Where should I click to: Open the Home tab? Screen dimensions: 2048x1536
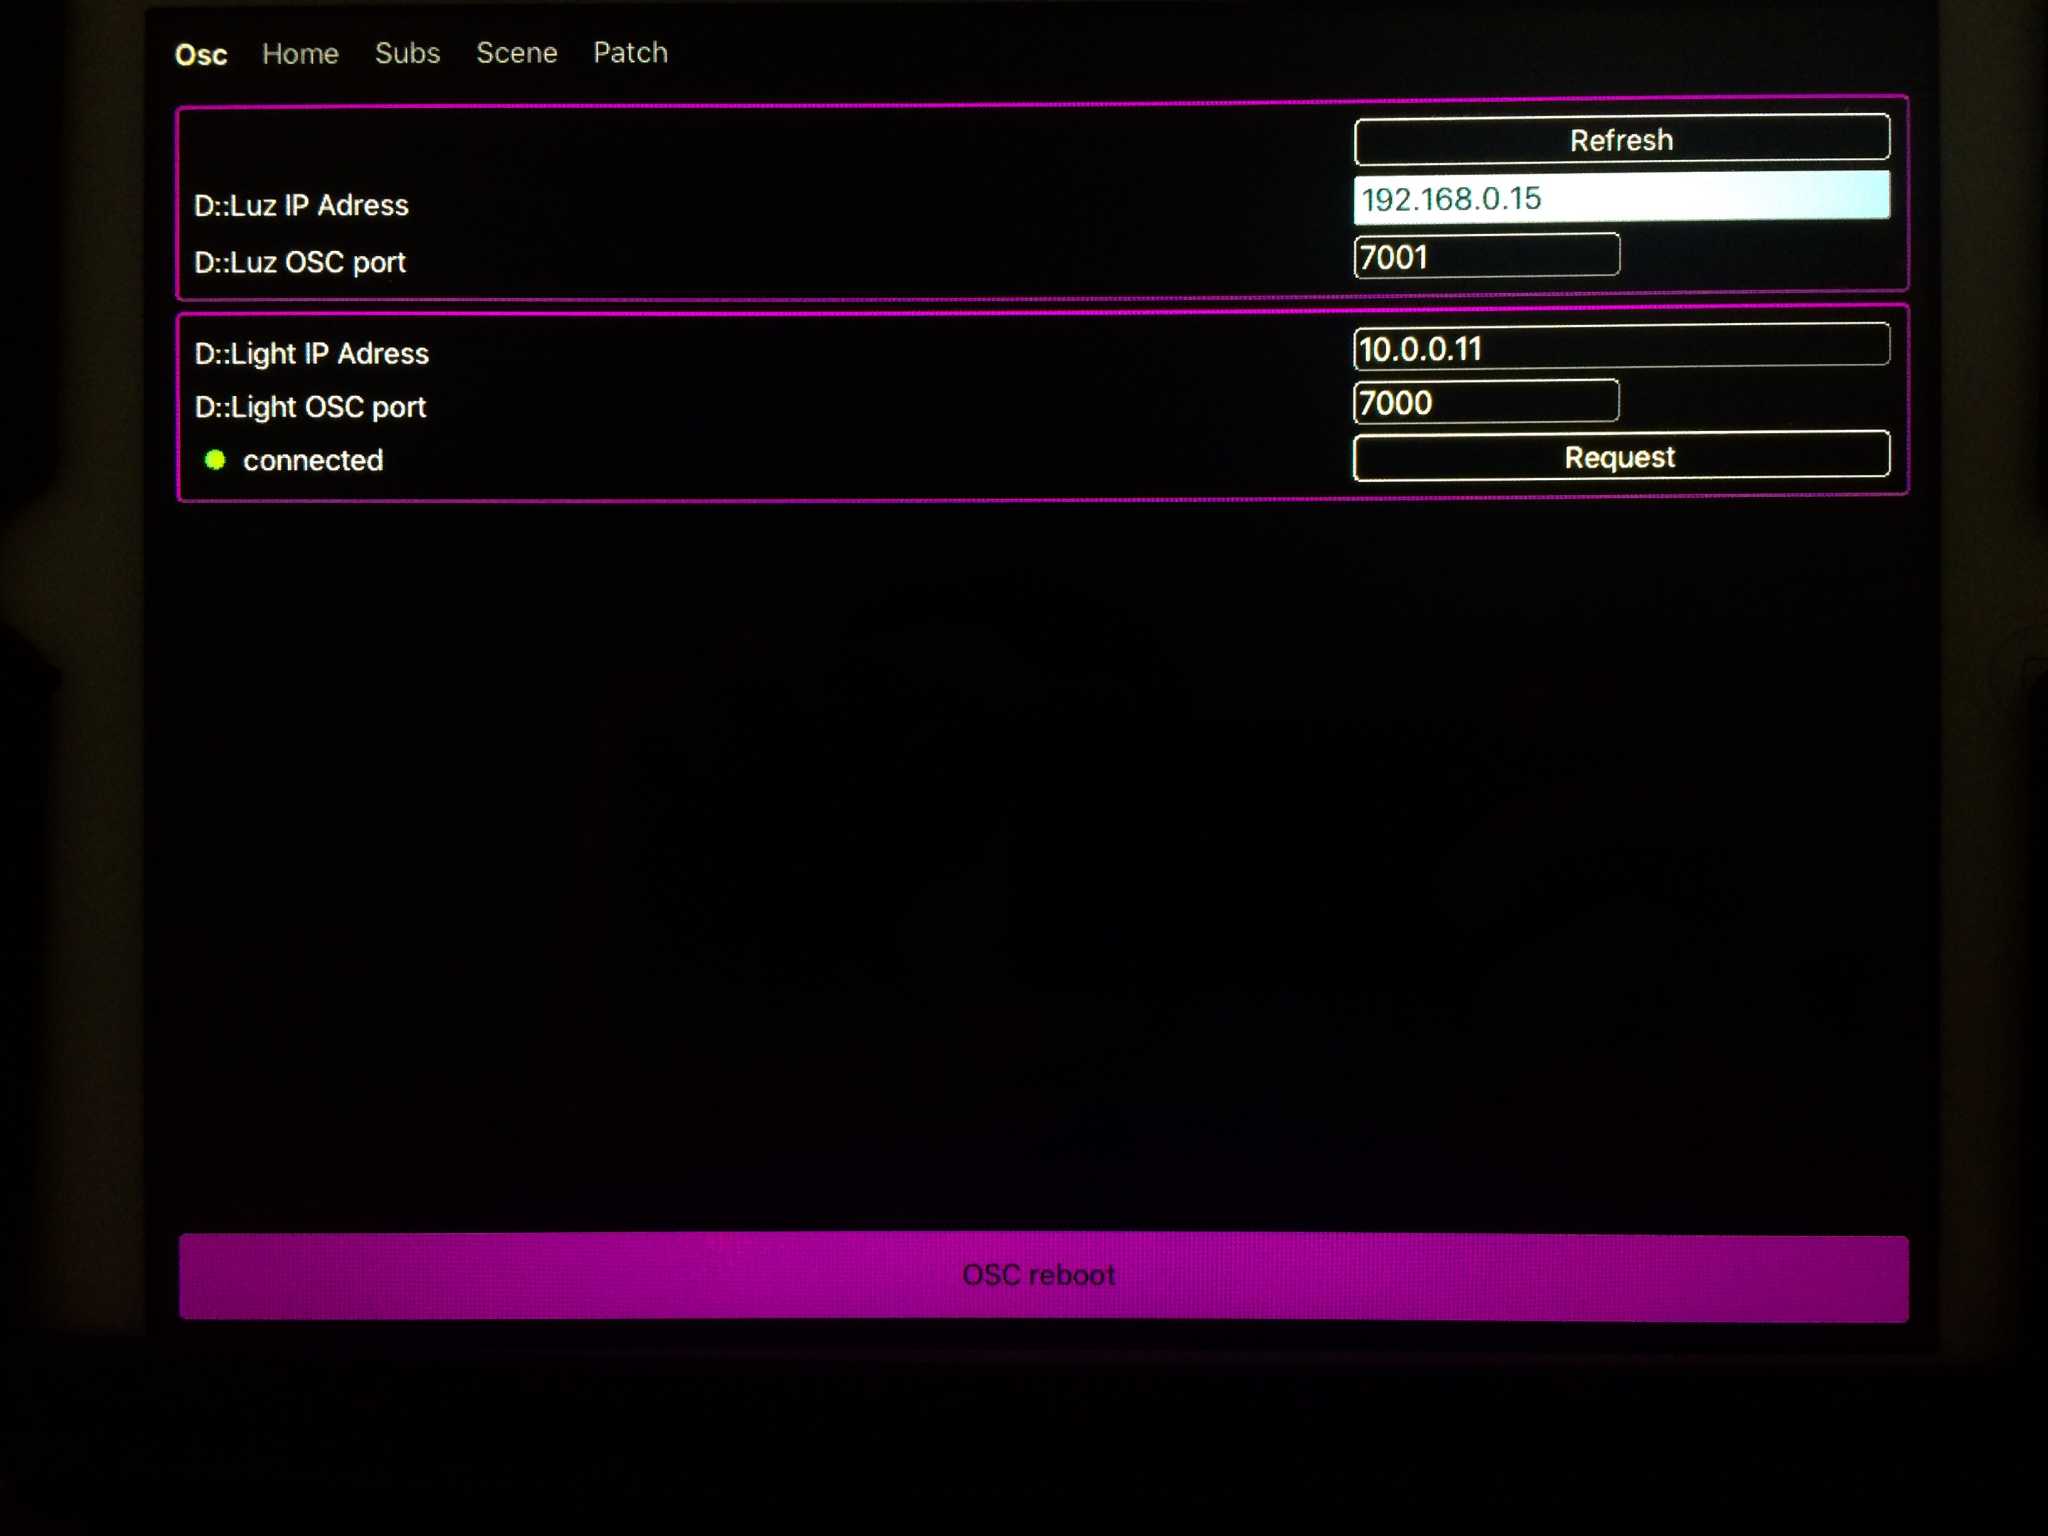[x=300, y=54]
